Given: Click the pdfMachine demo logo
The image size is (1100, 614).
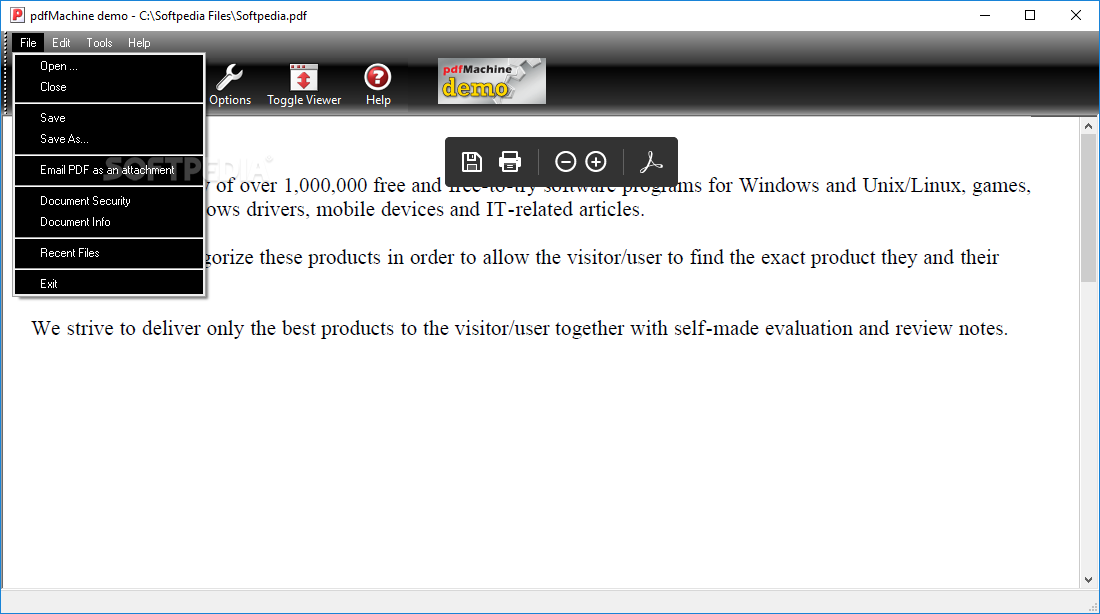Looking at the screenshot, I should pyautogui.click(x=491, y=80).
